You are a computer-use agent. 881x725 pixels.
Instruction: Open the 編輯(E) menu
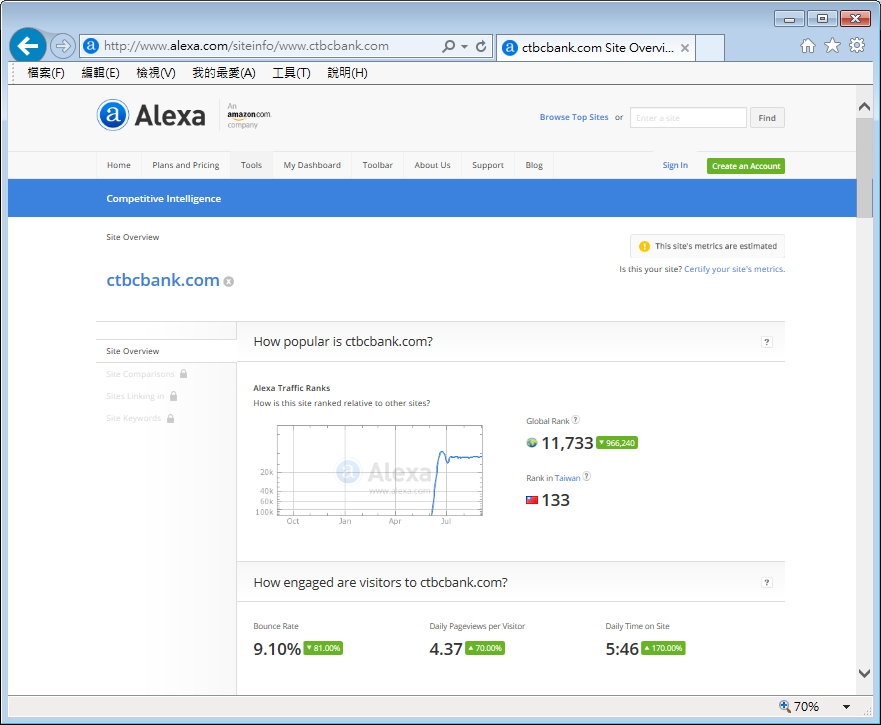(101, 73)
